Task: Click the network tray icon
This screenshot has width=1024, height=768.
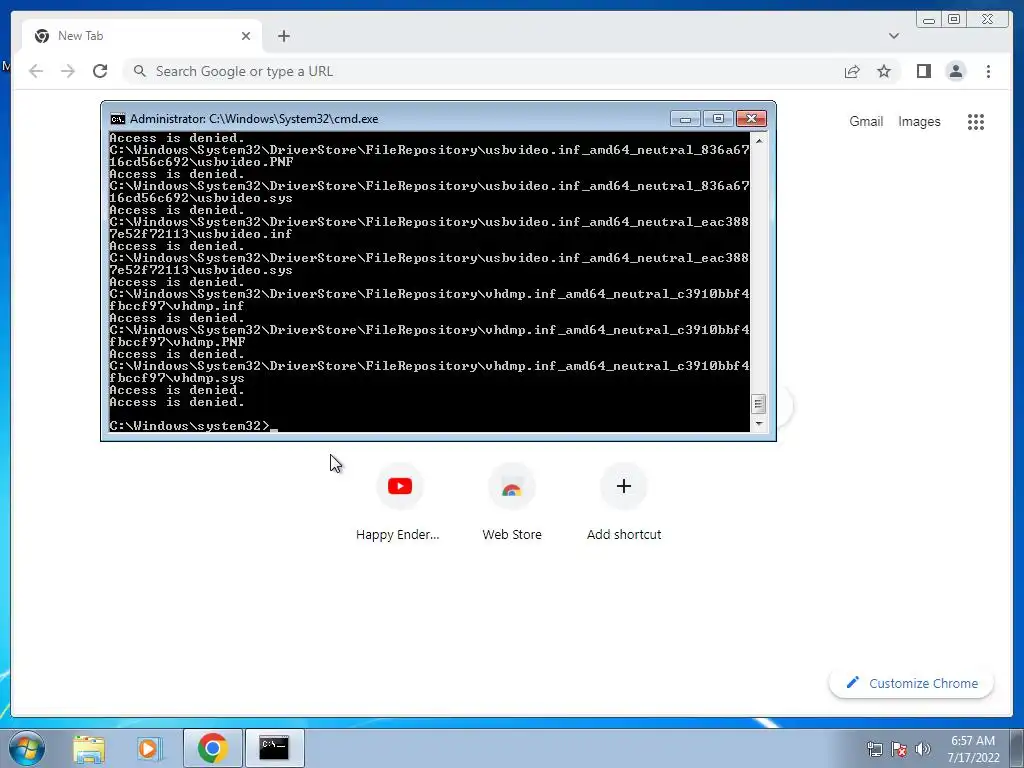Action: point(874,749)
